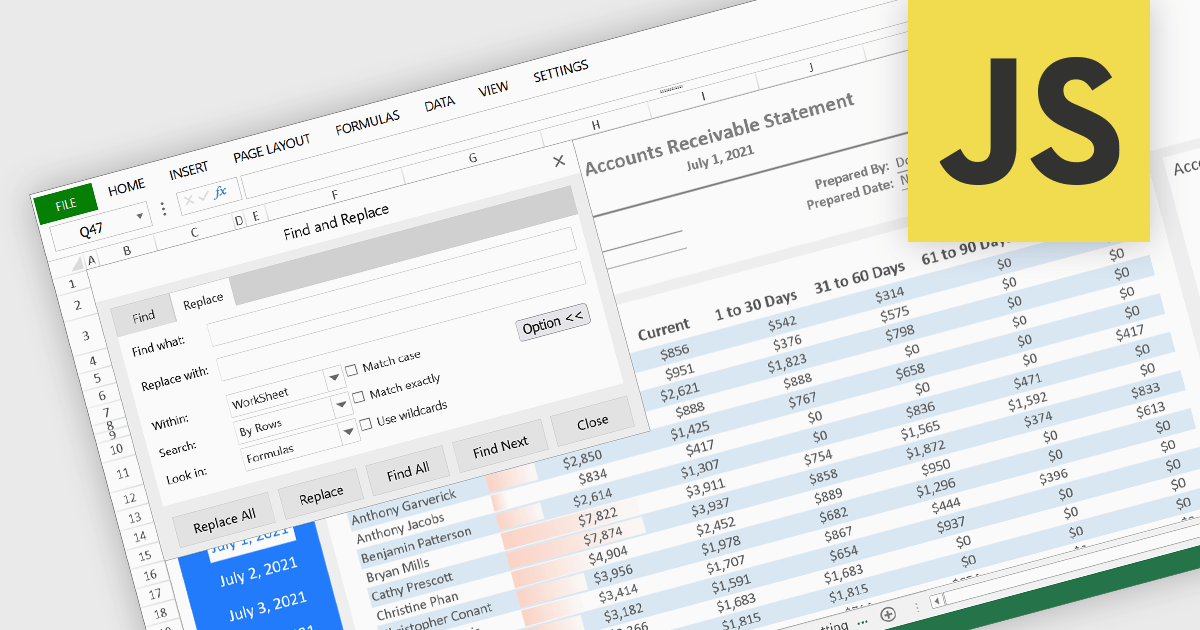Click the left arrow of the horizontal scrollbar
The height and width of the screenshot is (630, 1200).
tap(936, 600)
